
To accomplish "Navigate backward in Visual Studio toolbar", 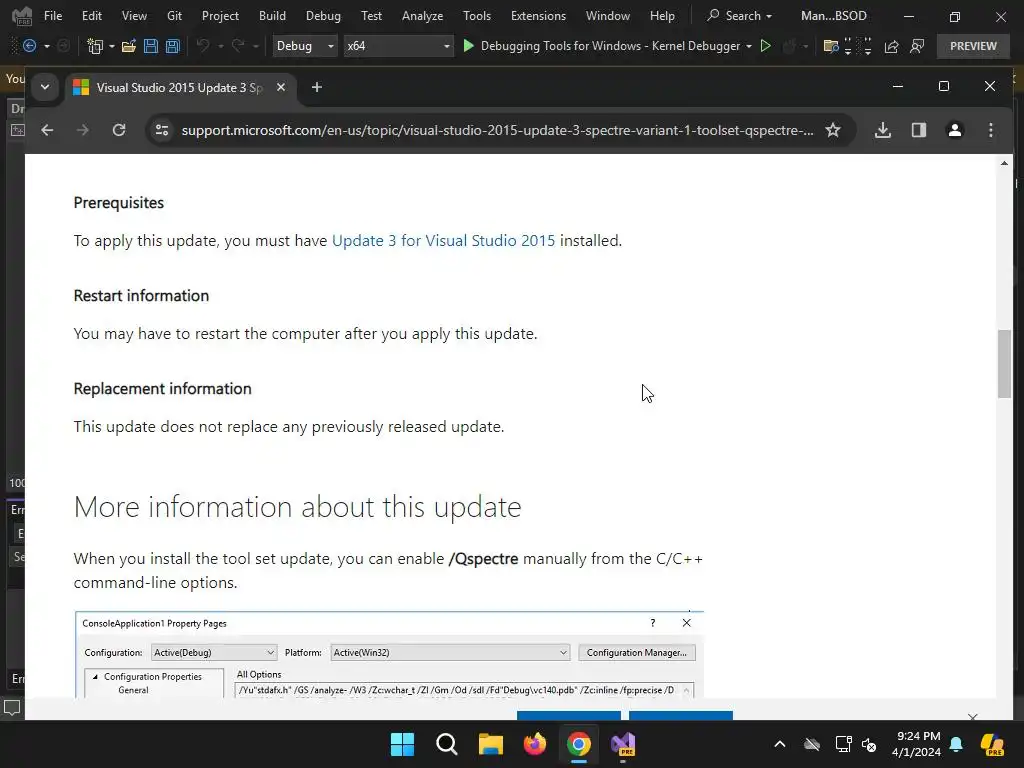I will pos(29,46).
